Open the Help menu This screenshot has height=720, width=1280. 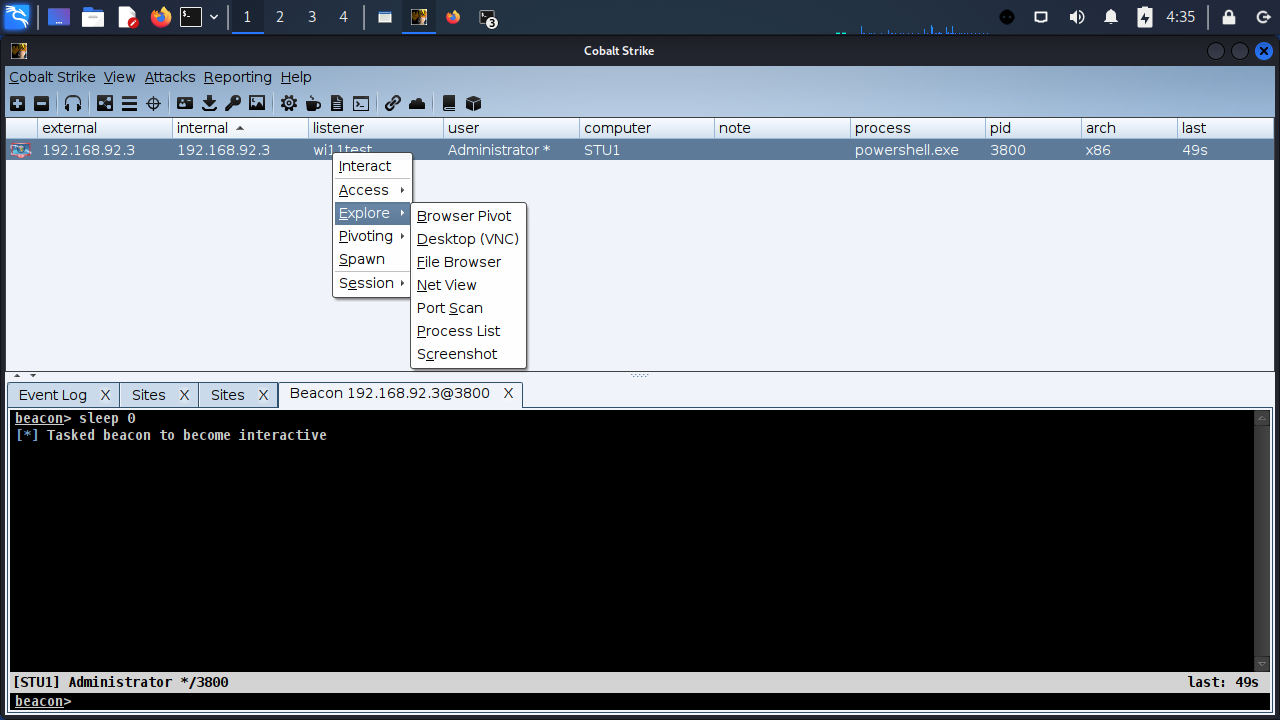coord(296,77)
